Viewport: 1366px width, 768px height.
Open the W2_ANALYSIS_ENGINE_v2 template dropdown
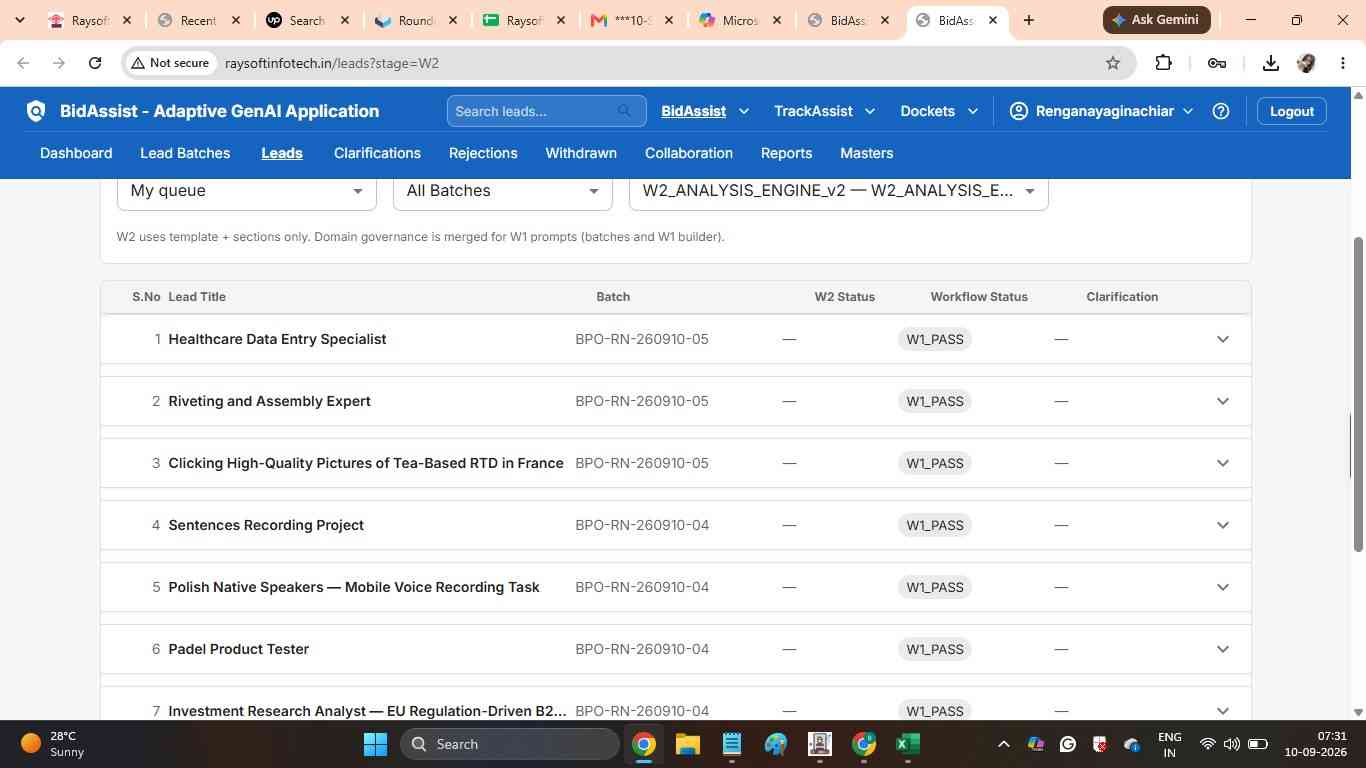(x=839, y=191)
